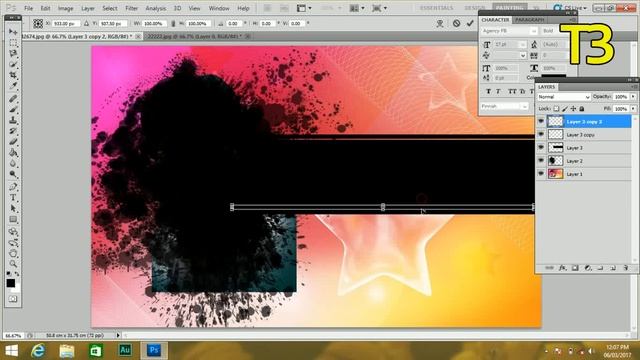Select the Rectangle shape tool
This screenshot has width=640, height=360.
tap(13, 220)
